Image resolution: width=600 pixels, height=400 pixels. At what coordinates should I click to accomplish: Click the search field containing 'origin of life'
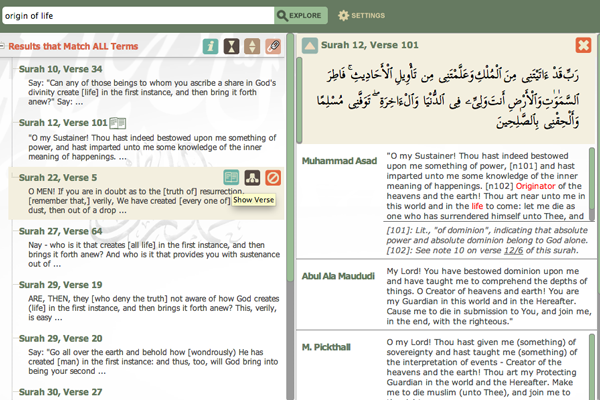(x=138, y=16)
